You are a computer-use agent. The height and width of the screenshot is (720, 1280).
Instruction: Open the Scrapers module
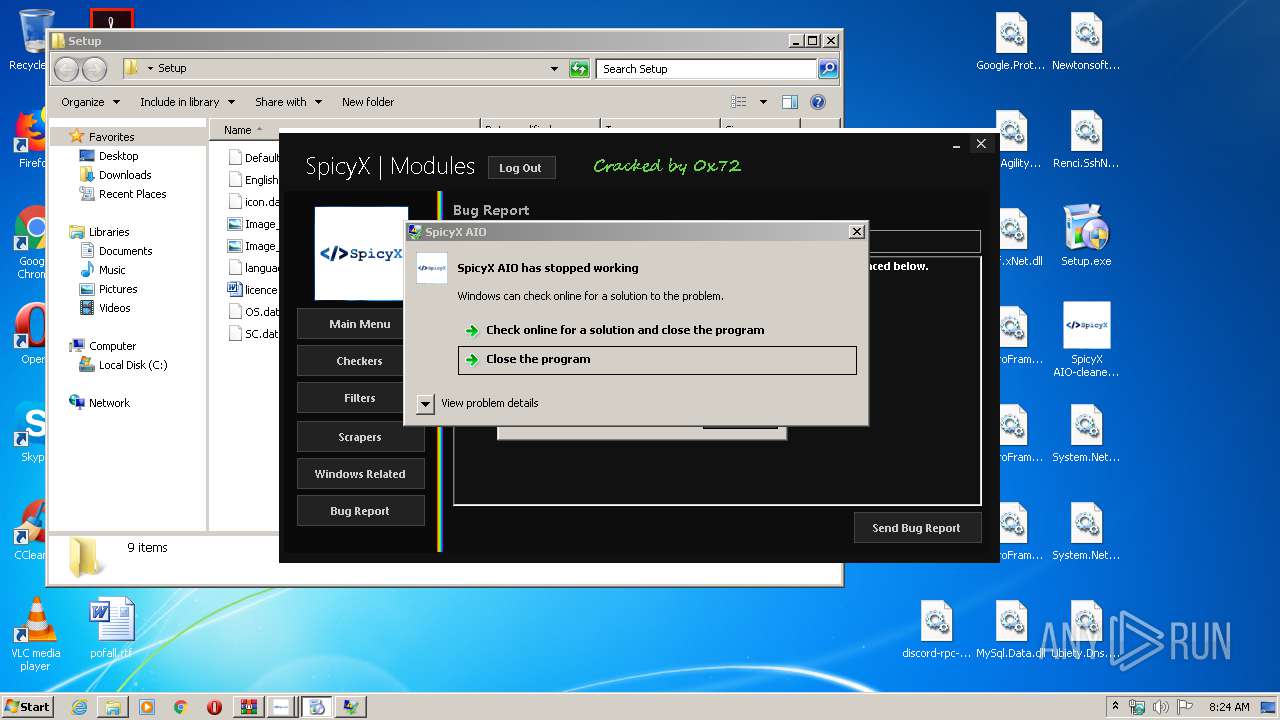(360, 437)
